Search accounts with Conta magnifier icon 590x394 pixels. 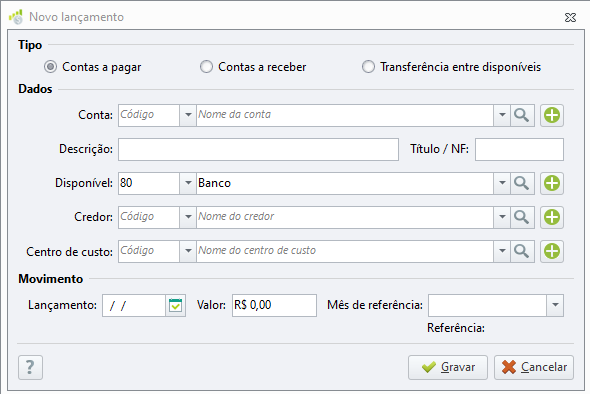click(522, 115)
